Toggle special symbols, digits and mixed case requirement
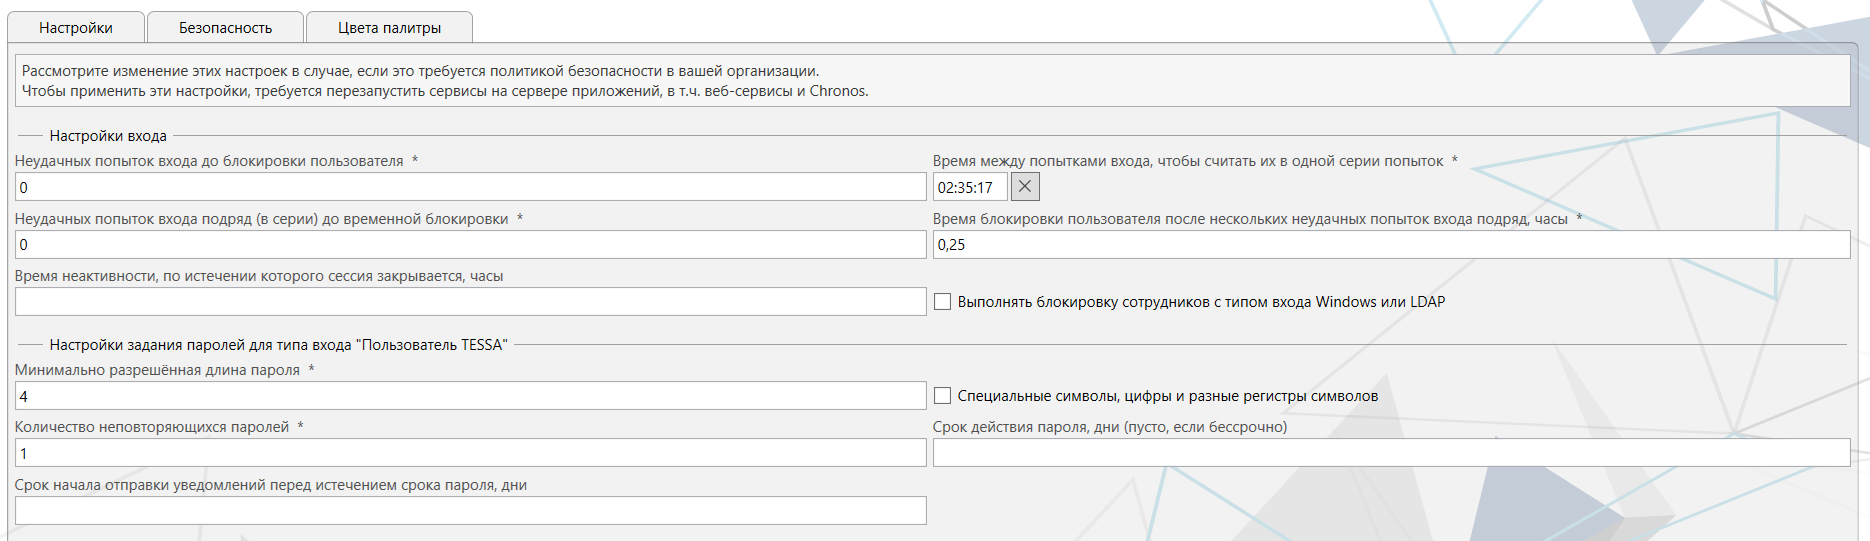Viewport: 1870px width, 541px height. coord(943,396)
